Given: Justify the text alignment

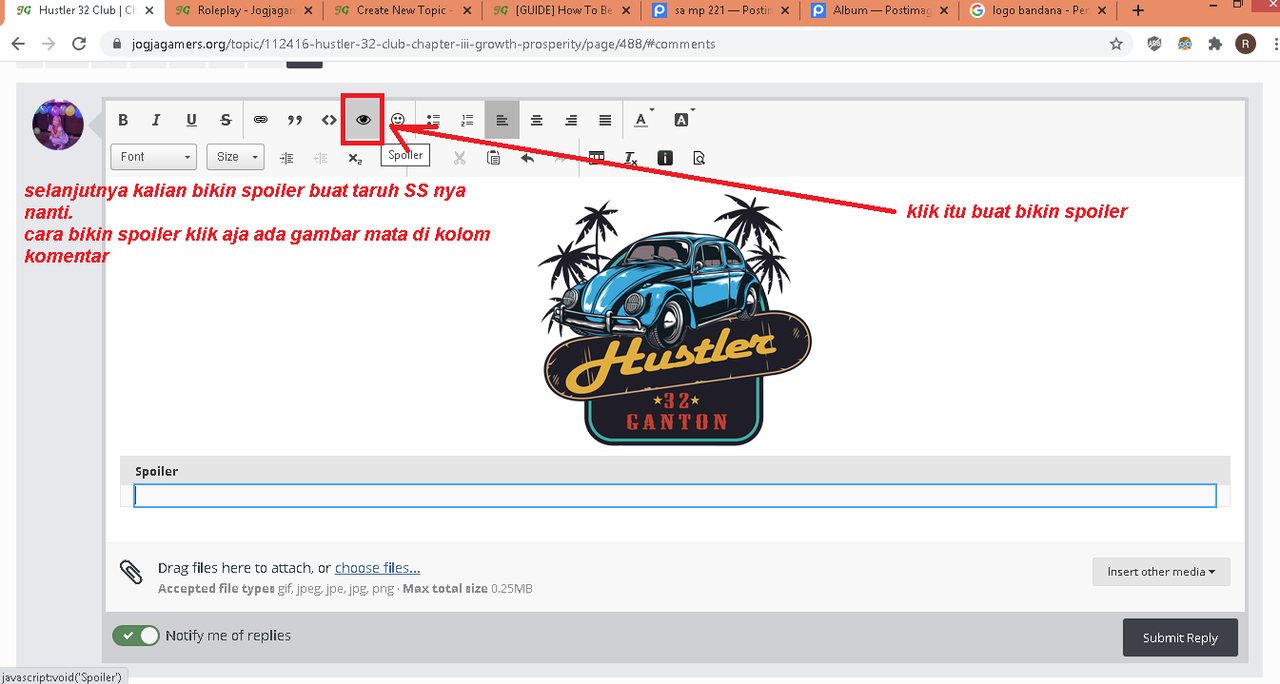Looking at the screenshot, I should pyautogui.click(x=605, y=120).
